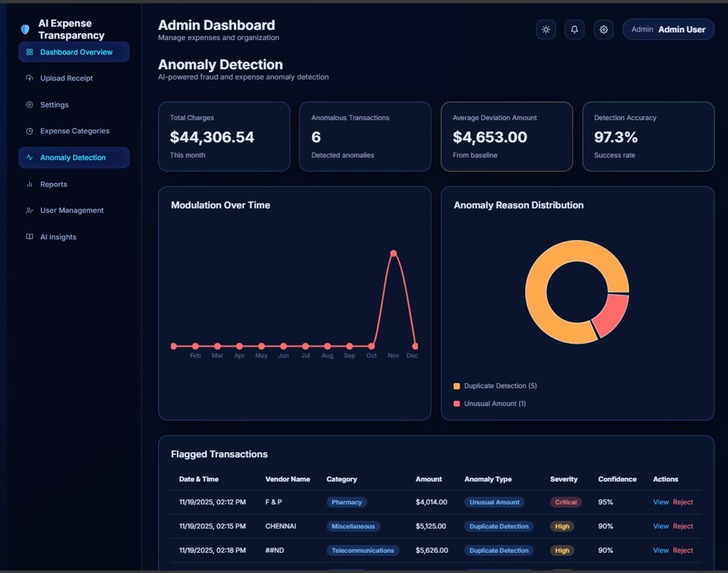
Task: Click the Unusual Amount anomaly type badge
Action: (494, 502)
